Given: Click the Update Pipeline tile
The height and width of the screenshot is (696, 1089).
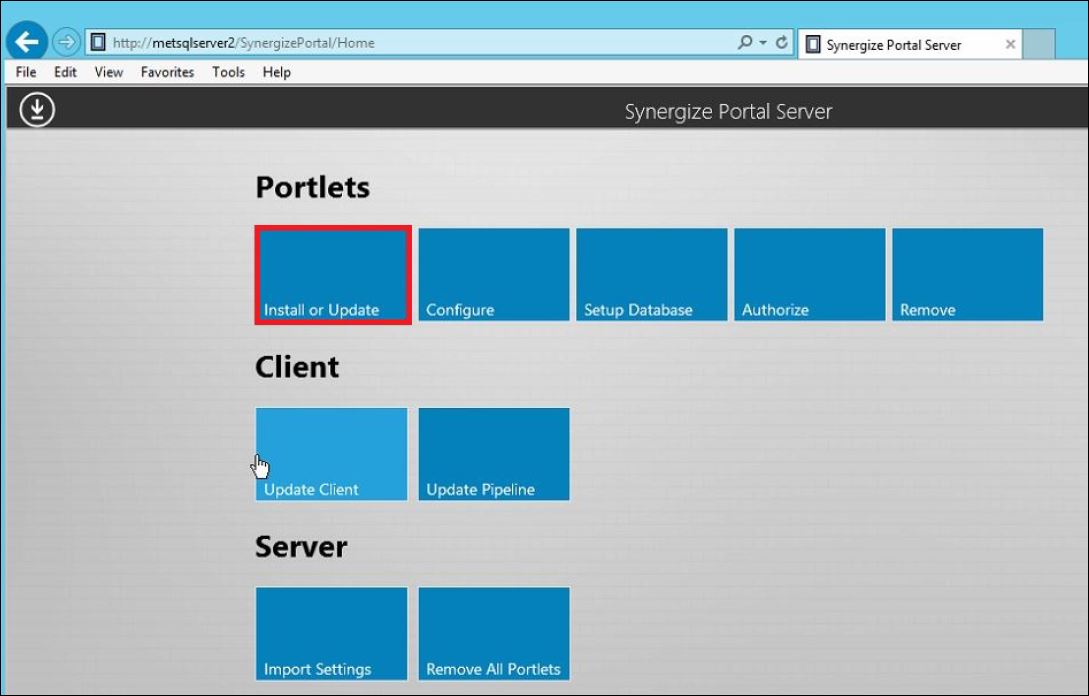Looking at the screenshot, I should coord(494,454).
